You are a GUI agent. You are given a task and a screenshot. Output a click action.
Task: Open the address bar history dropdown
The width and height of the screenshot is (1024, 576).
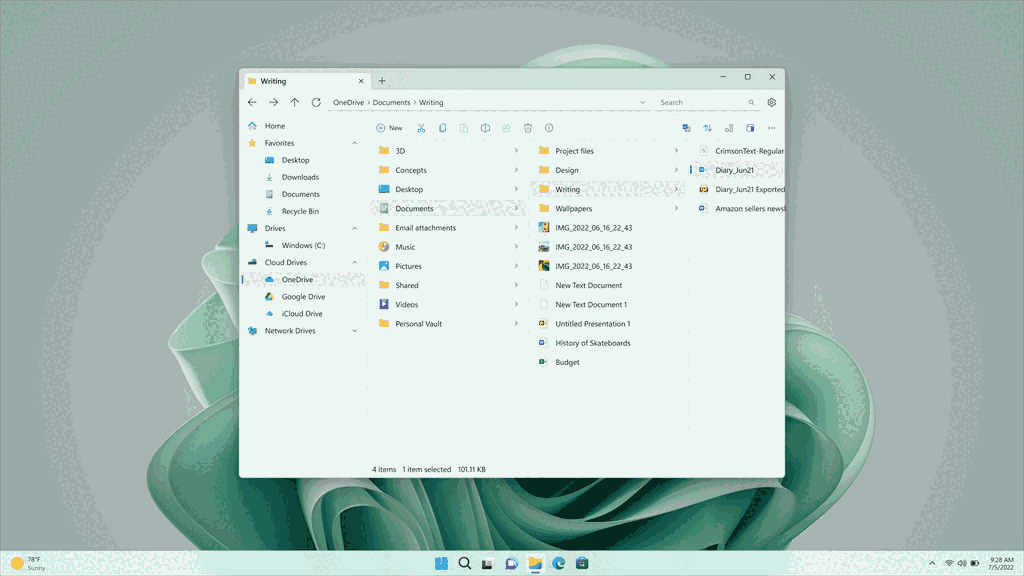pyautogui.click(x=644, y=102)
